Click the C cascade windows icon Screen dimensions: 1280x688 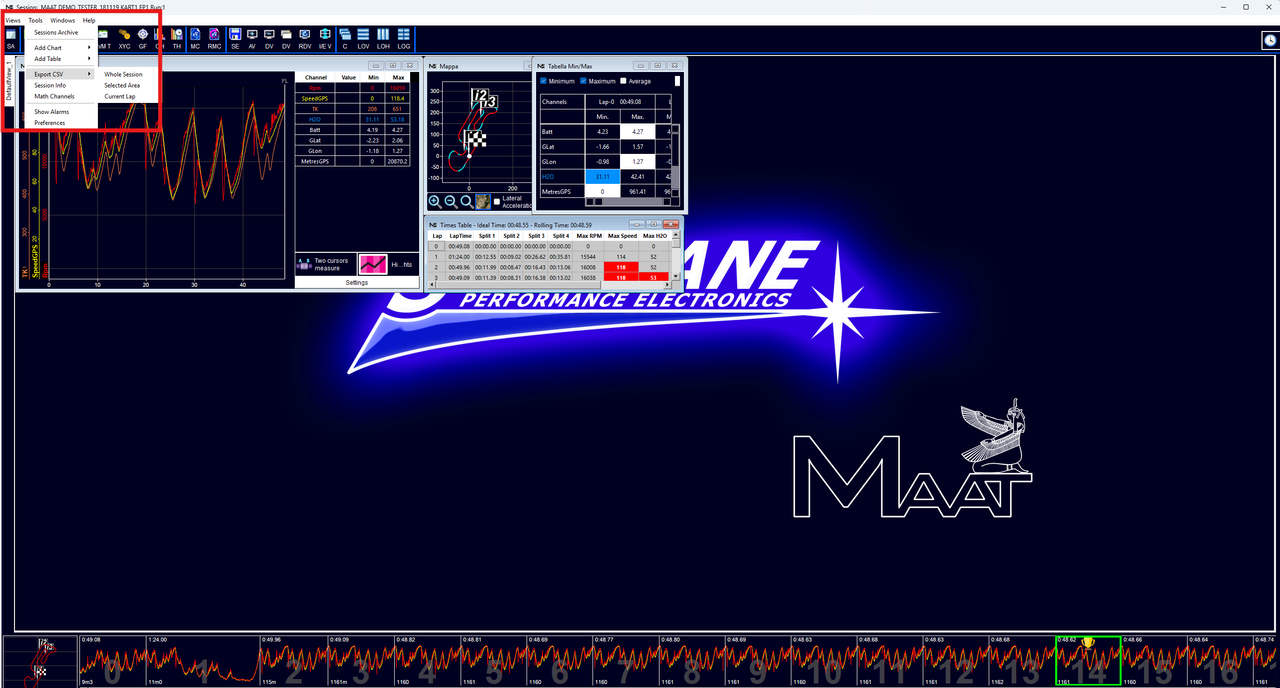coord(345,39)
